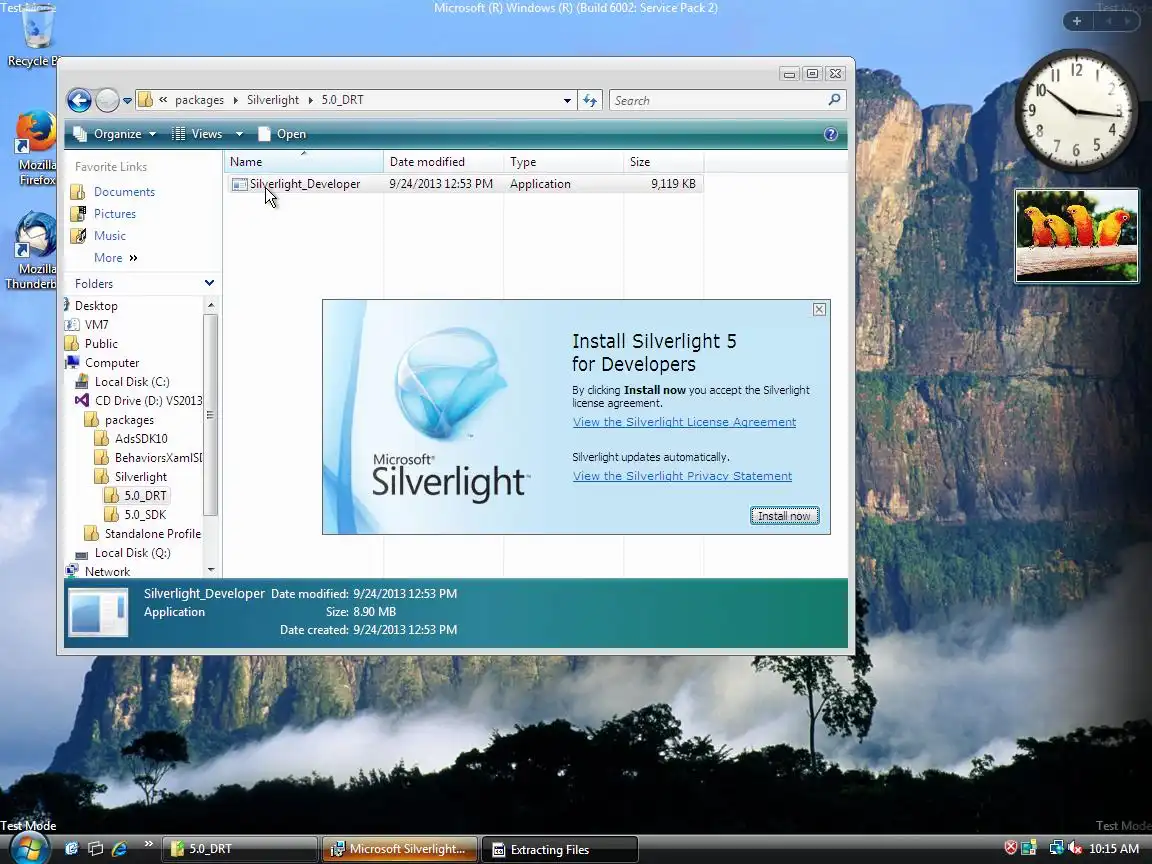The height and width of the screenshot is (864, 1152).
Task: Click inside the Explorer Search box
Action: [719, 101]
